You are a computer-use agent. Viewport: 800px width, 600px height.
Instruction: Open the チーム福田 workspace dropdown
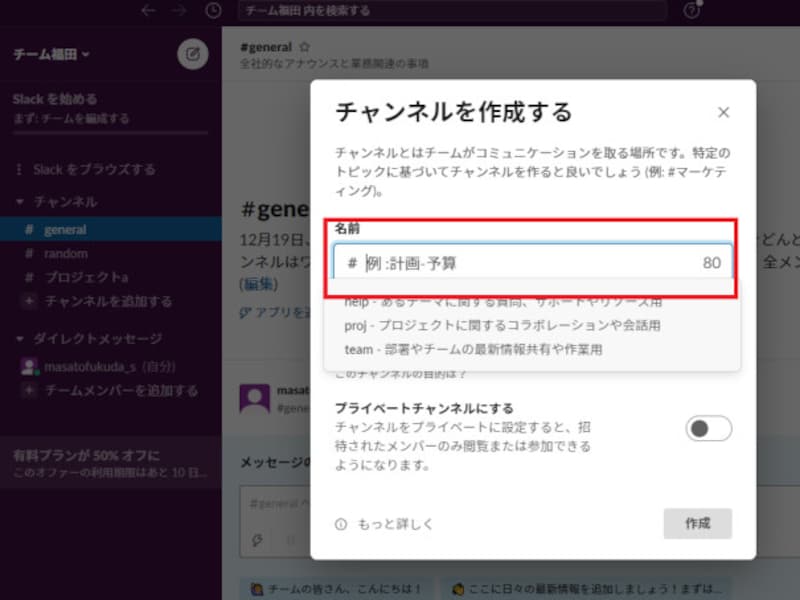pyautogui.click(x=51, y=54)
